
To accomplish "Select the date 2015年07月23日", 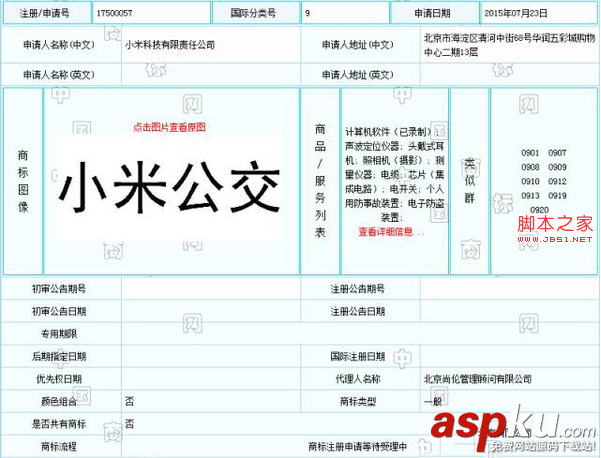I will [516, 13].
